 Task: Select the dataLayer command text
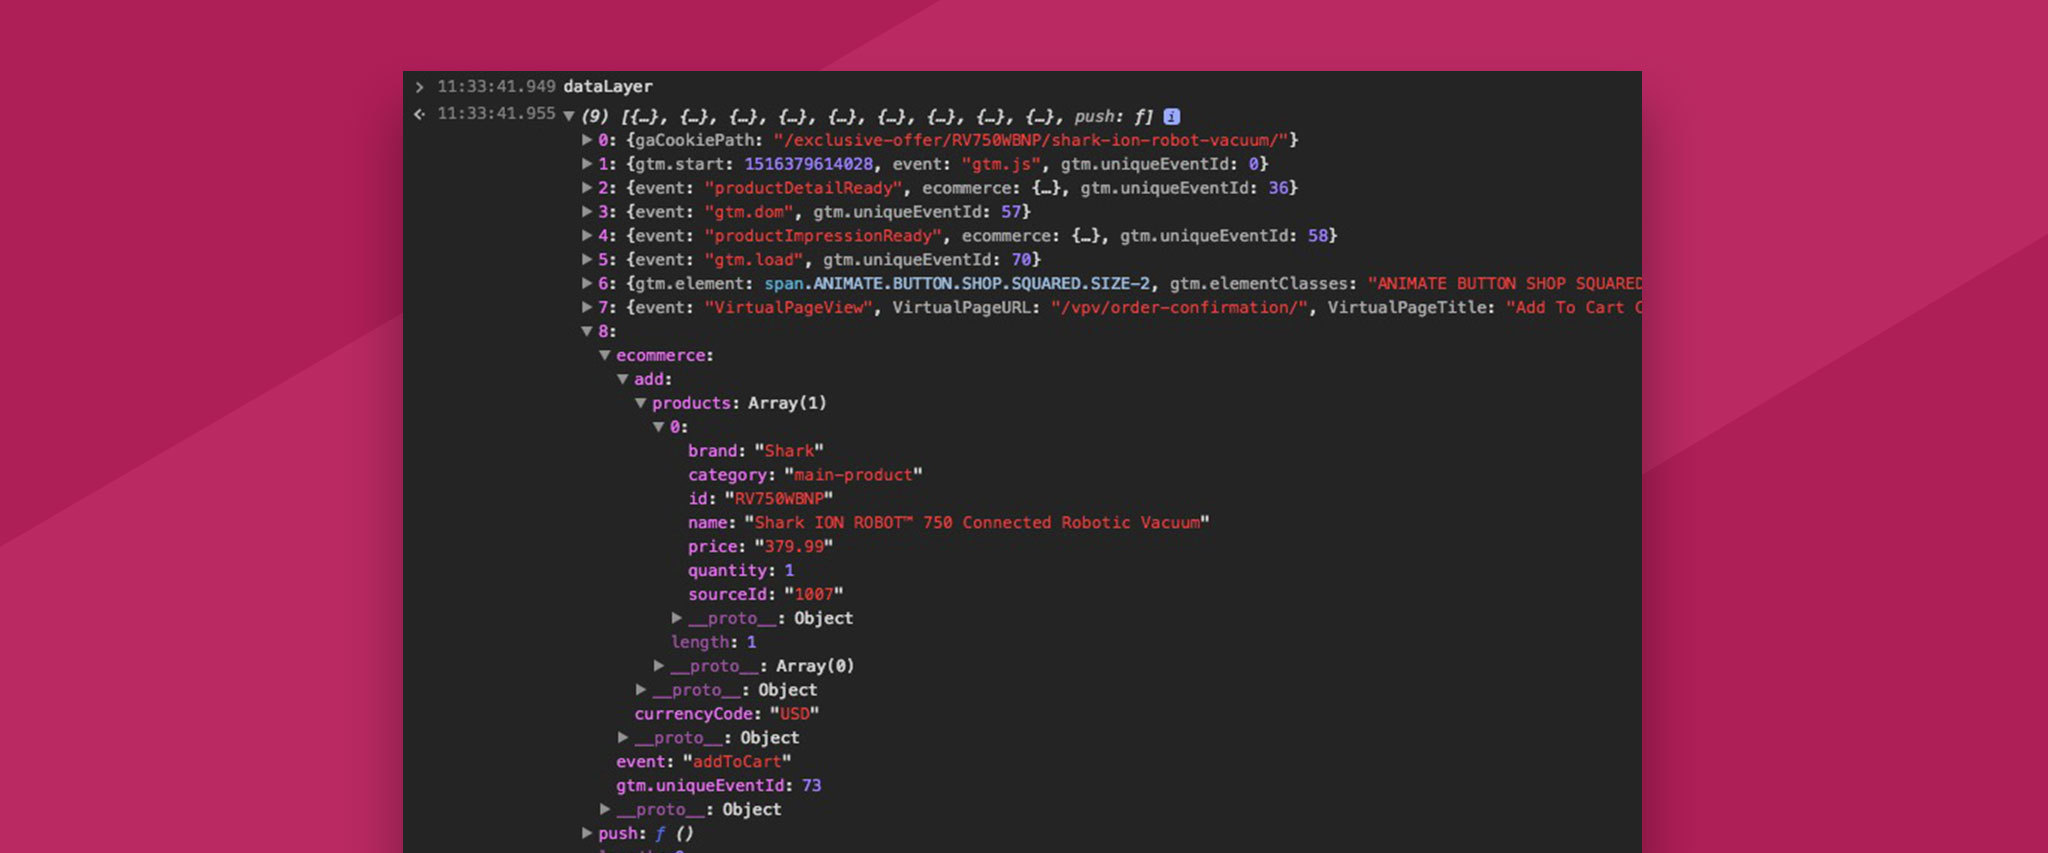(x=608, y=87)
